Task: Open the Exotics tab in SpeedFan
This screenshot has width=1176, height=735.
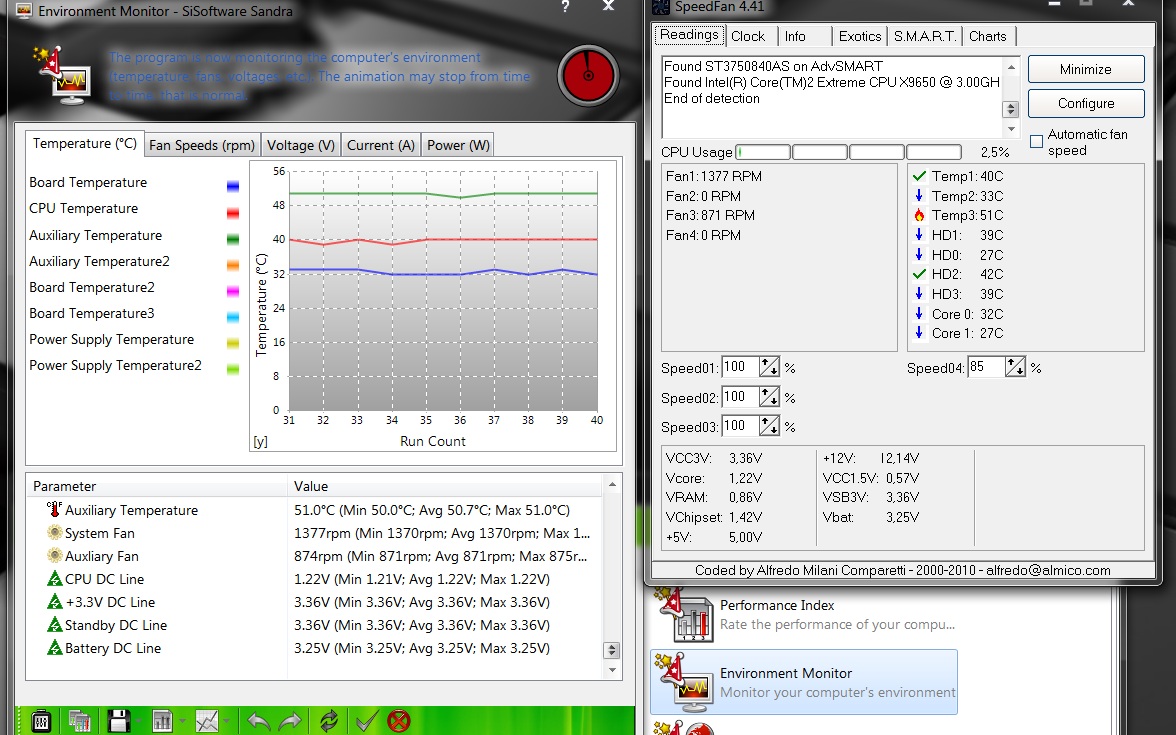Action: [860, 36]
